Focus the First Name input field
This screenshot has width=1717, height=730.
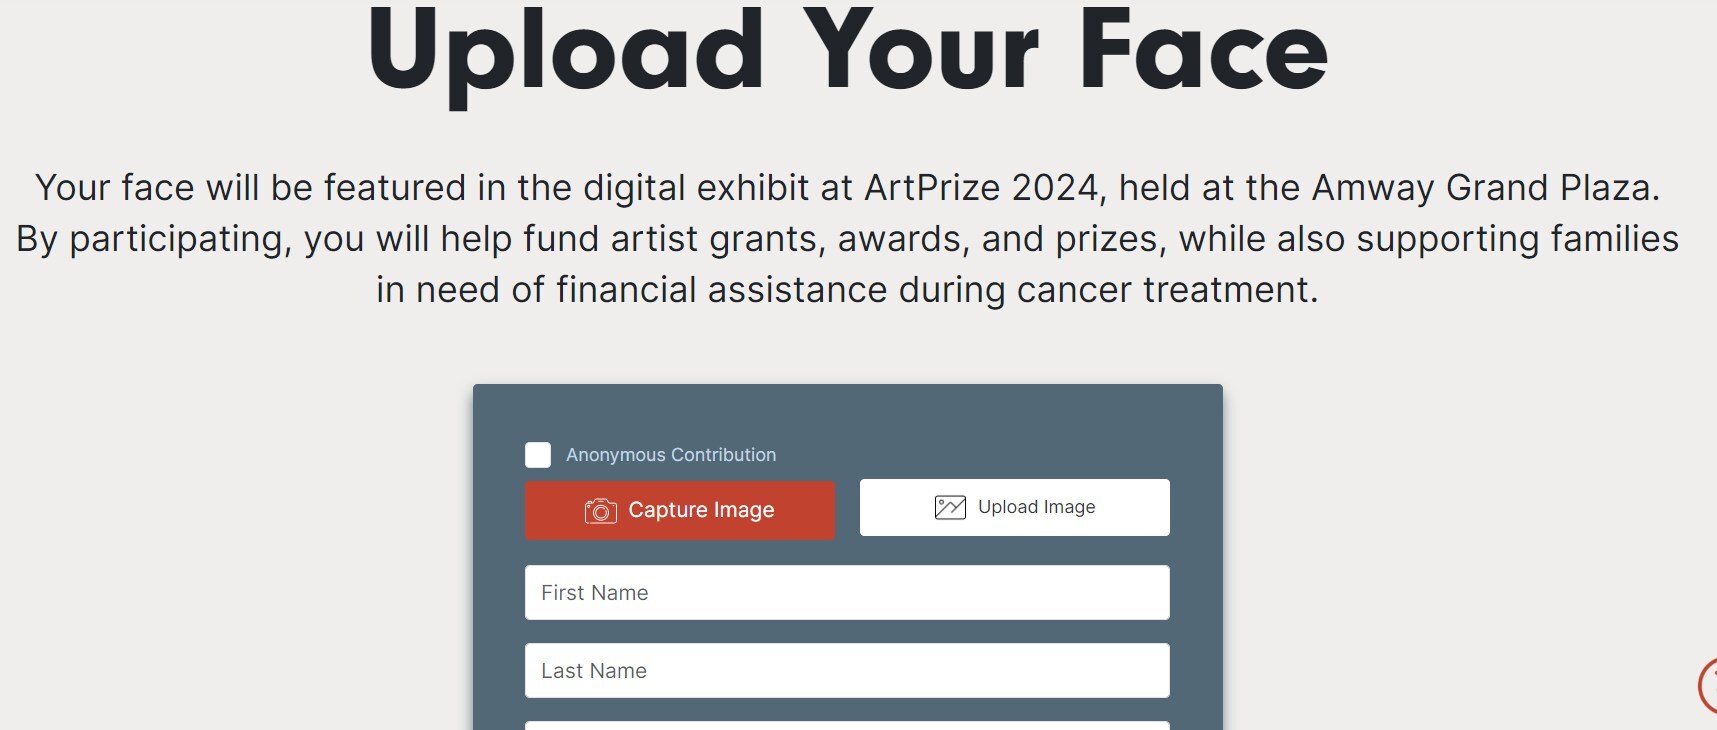click(x=847, y=593)
